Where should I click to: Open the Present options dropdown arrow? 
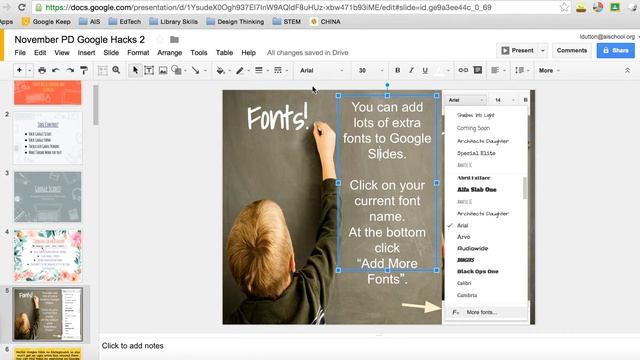click(543, 51)
